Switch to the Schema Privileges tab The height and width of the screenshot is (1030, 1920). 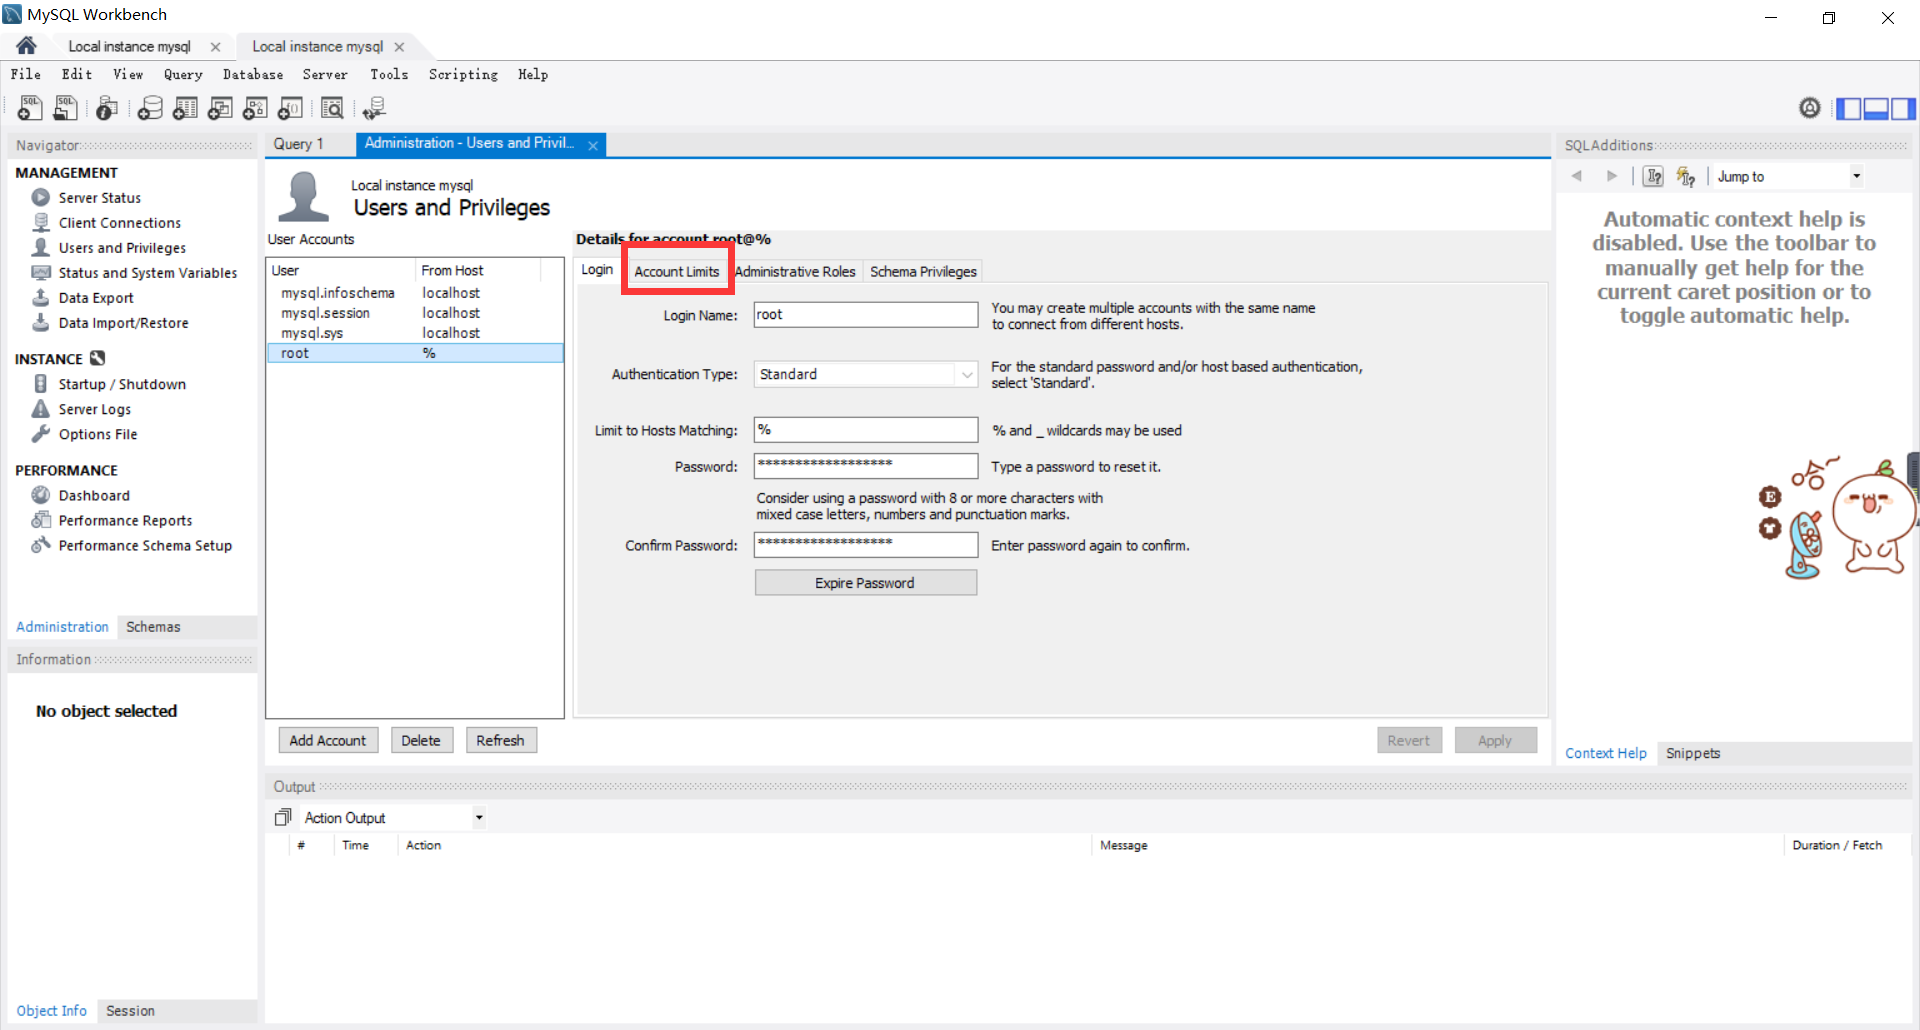pyautogui.click(x=923, y=271)
